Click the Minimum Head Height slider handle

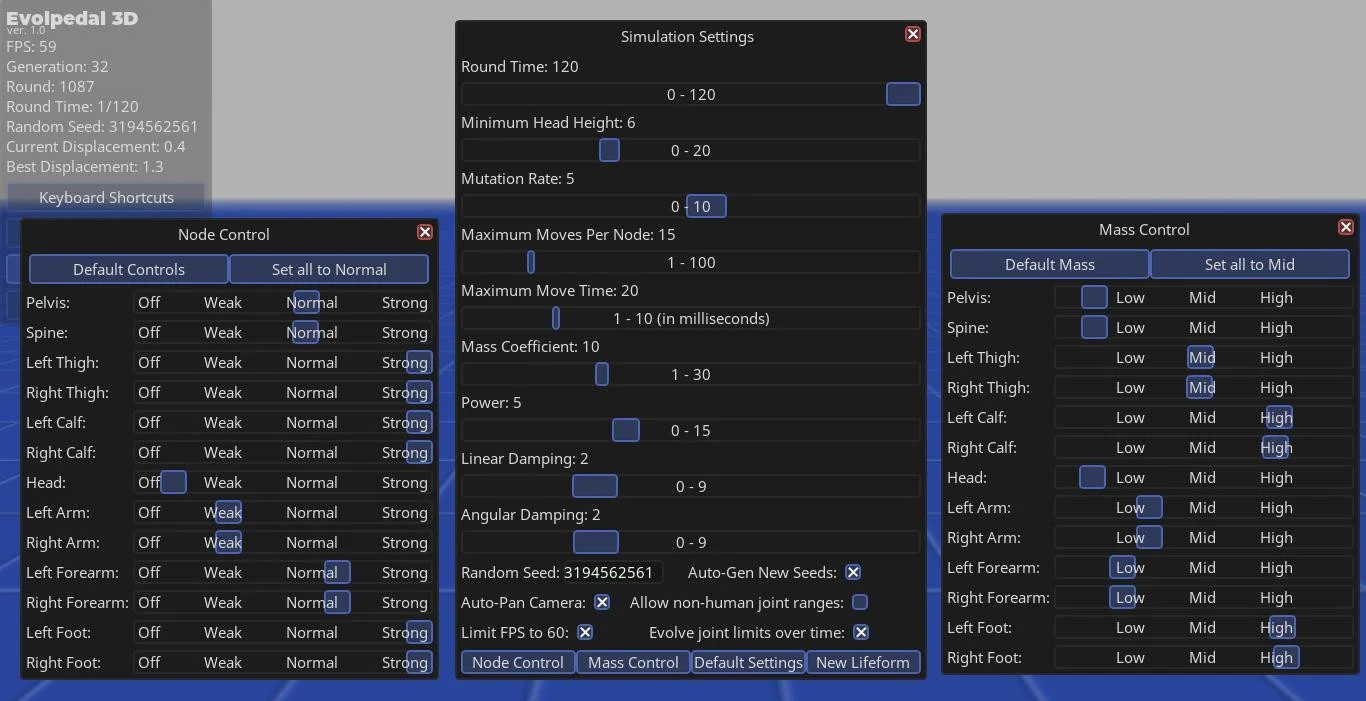(609, 150)
